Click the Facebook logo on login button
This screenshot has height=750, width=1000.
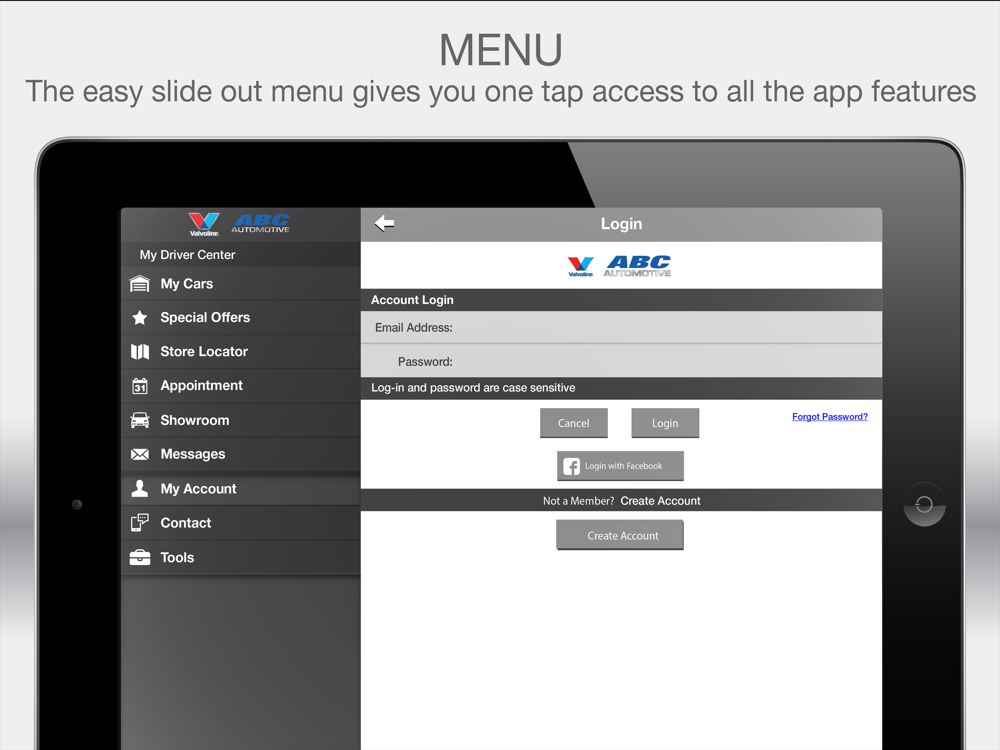(x=571, y=466)
